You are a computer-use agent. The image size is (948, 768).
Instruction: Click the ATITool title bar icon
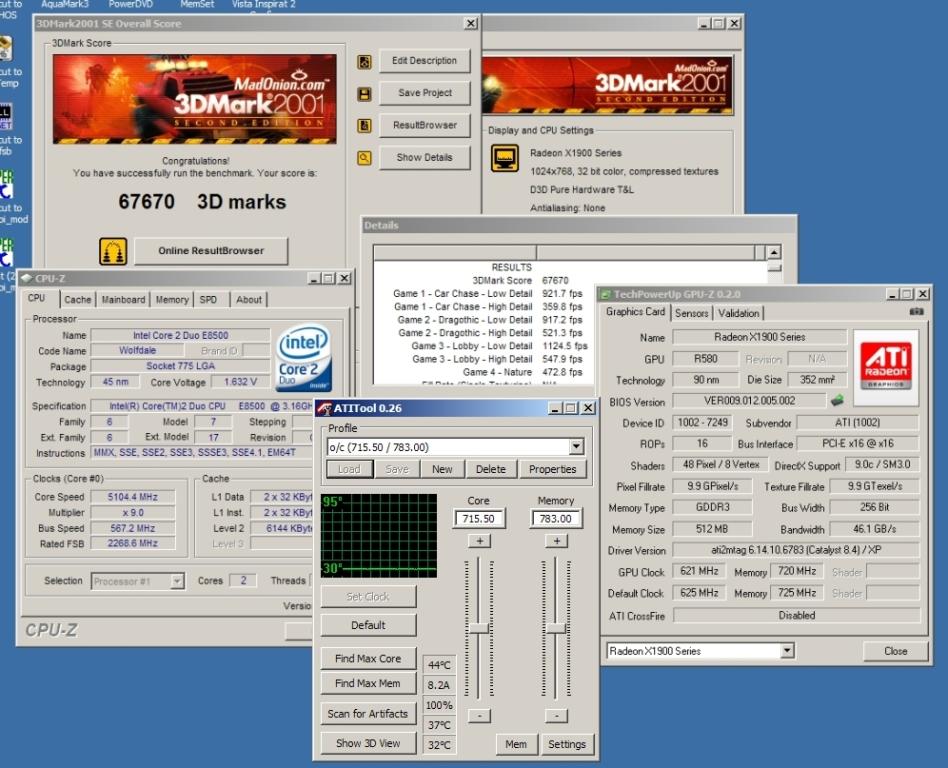(325, 408)
